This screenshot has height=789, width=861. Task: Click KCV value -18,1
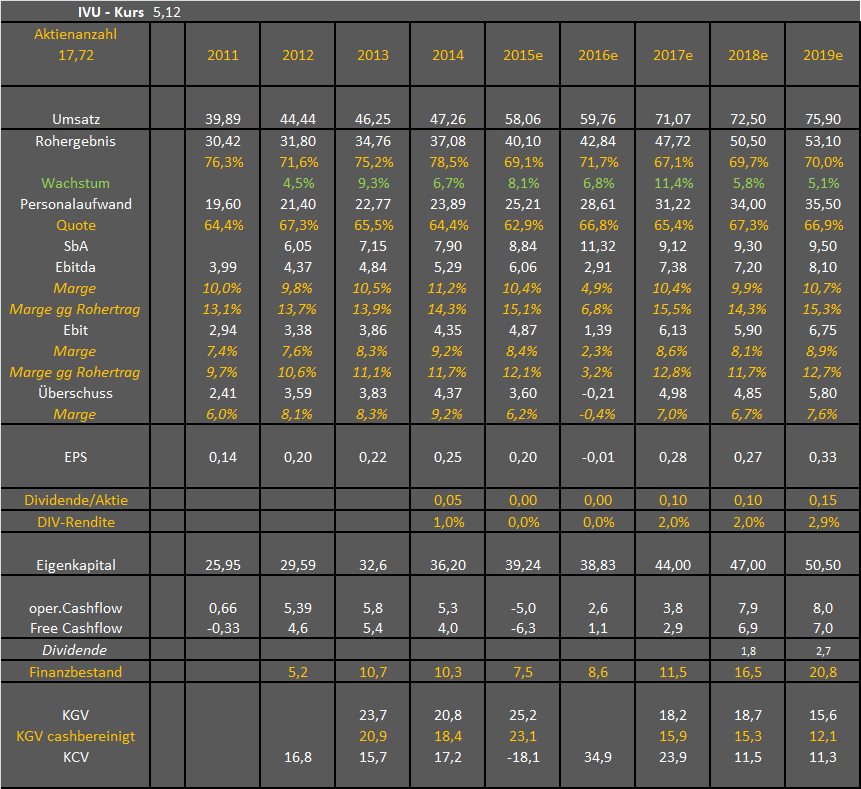523,758
